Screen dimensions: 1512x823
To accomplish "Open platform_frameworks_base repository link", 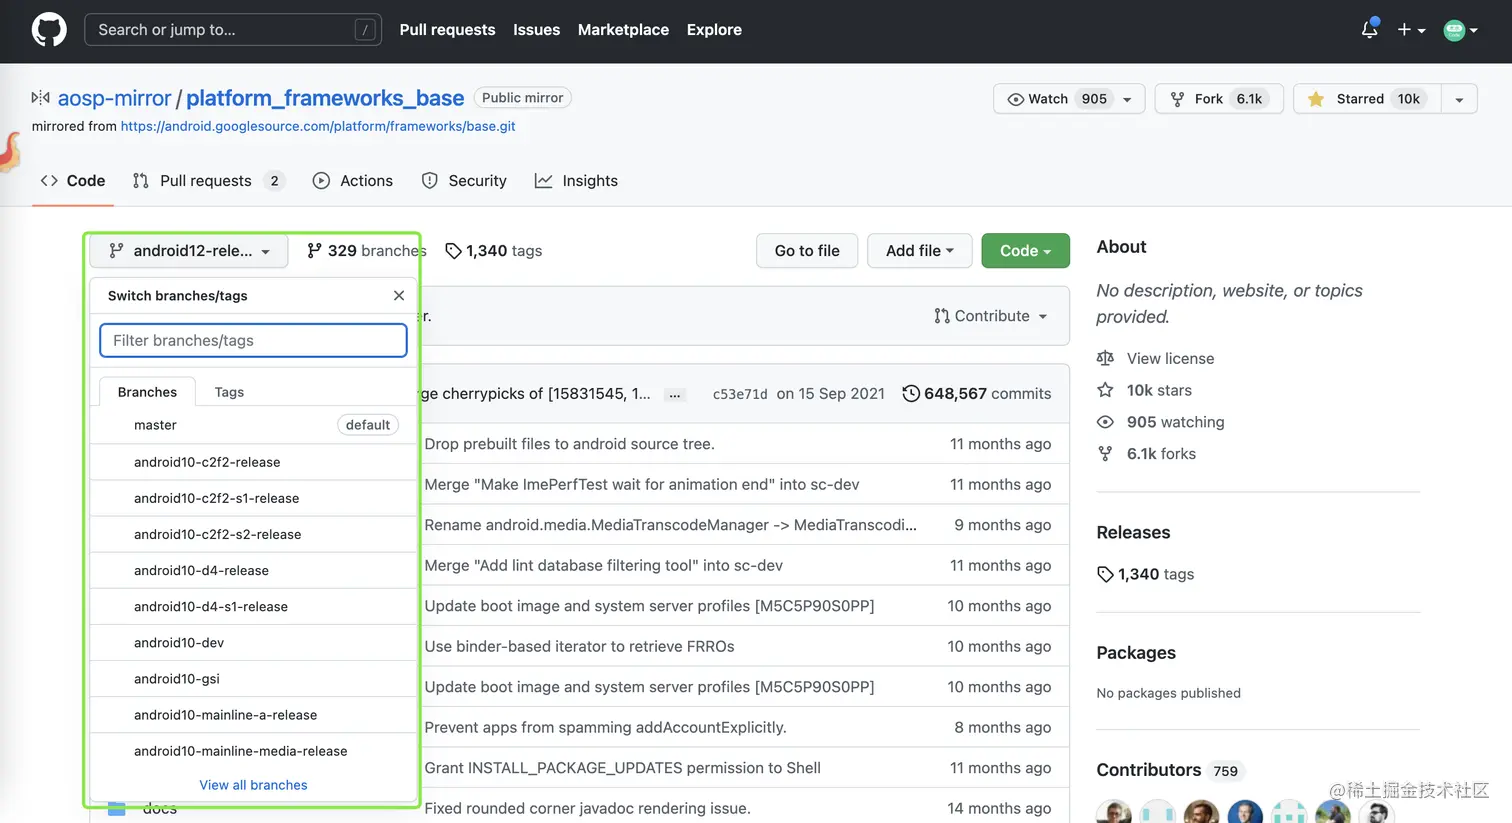I will (325, 98).
